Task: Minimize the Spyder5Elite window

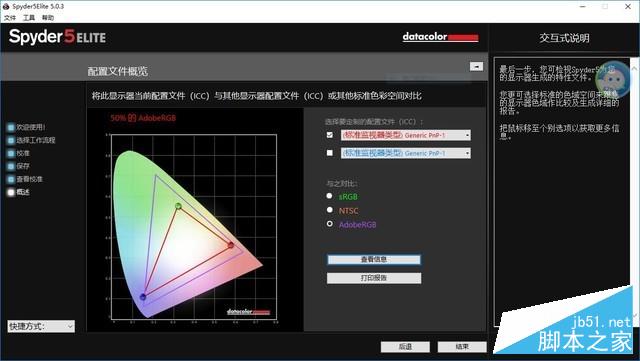Action: pos(583,7)
